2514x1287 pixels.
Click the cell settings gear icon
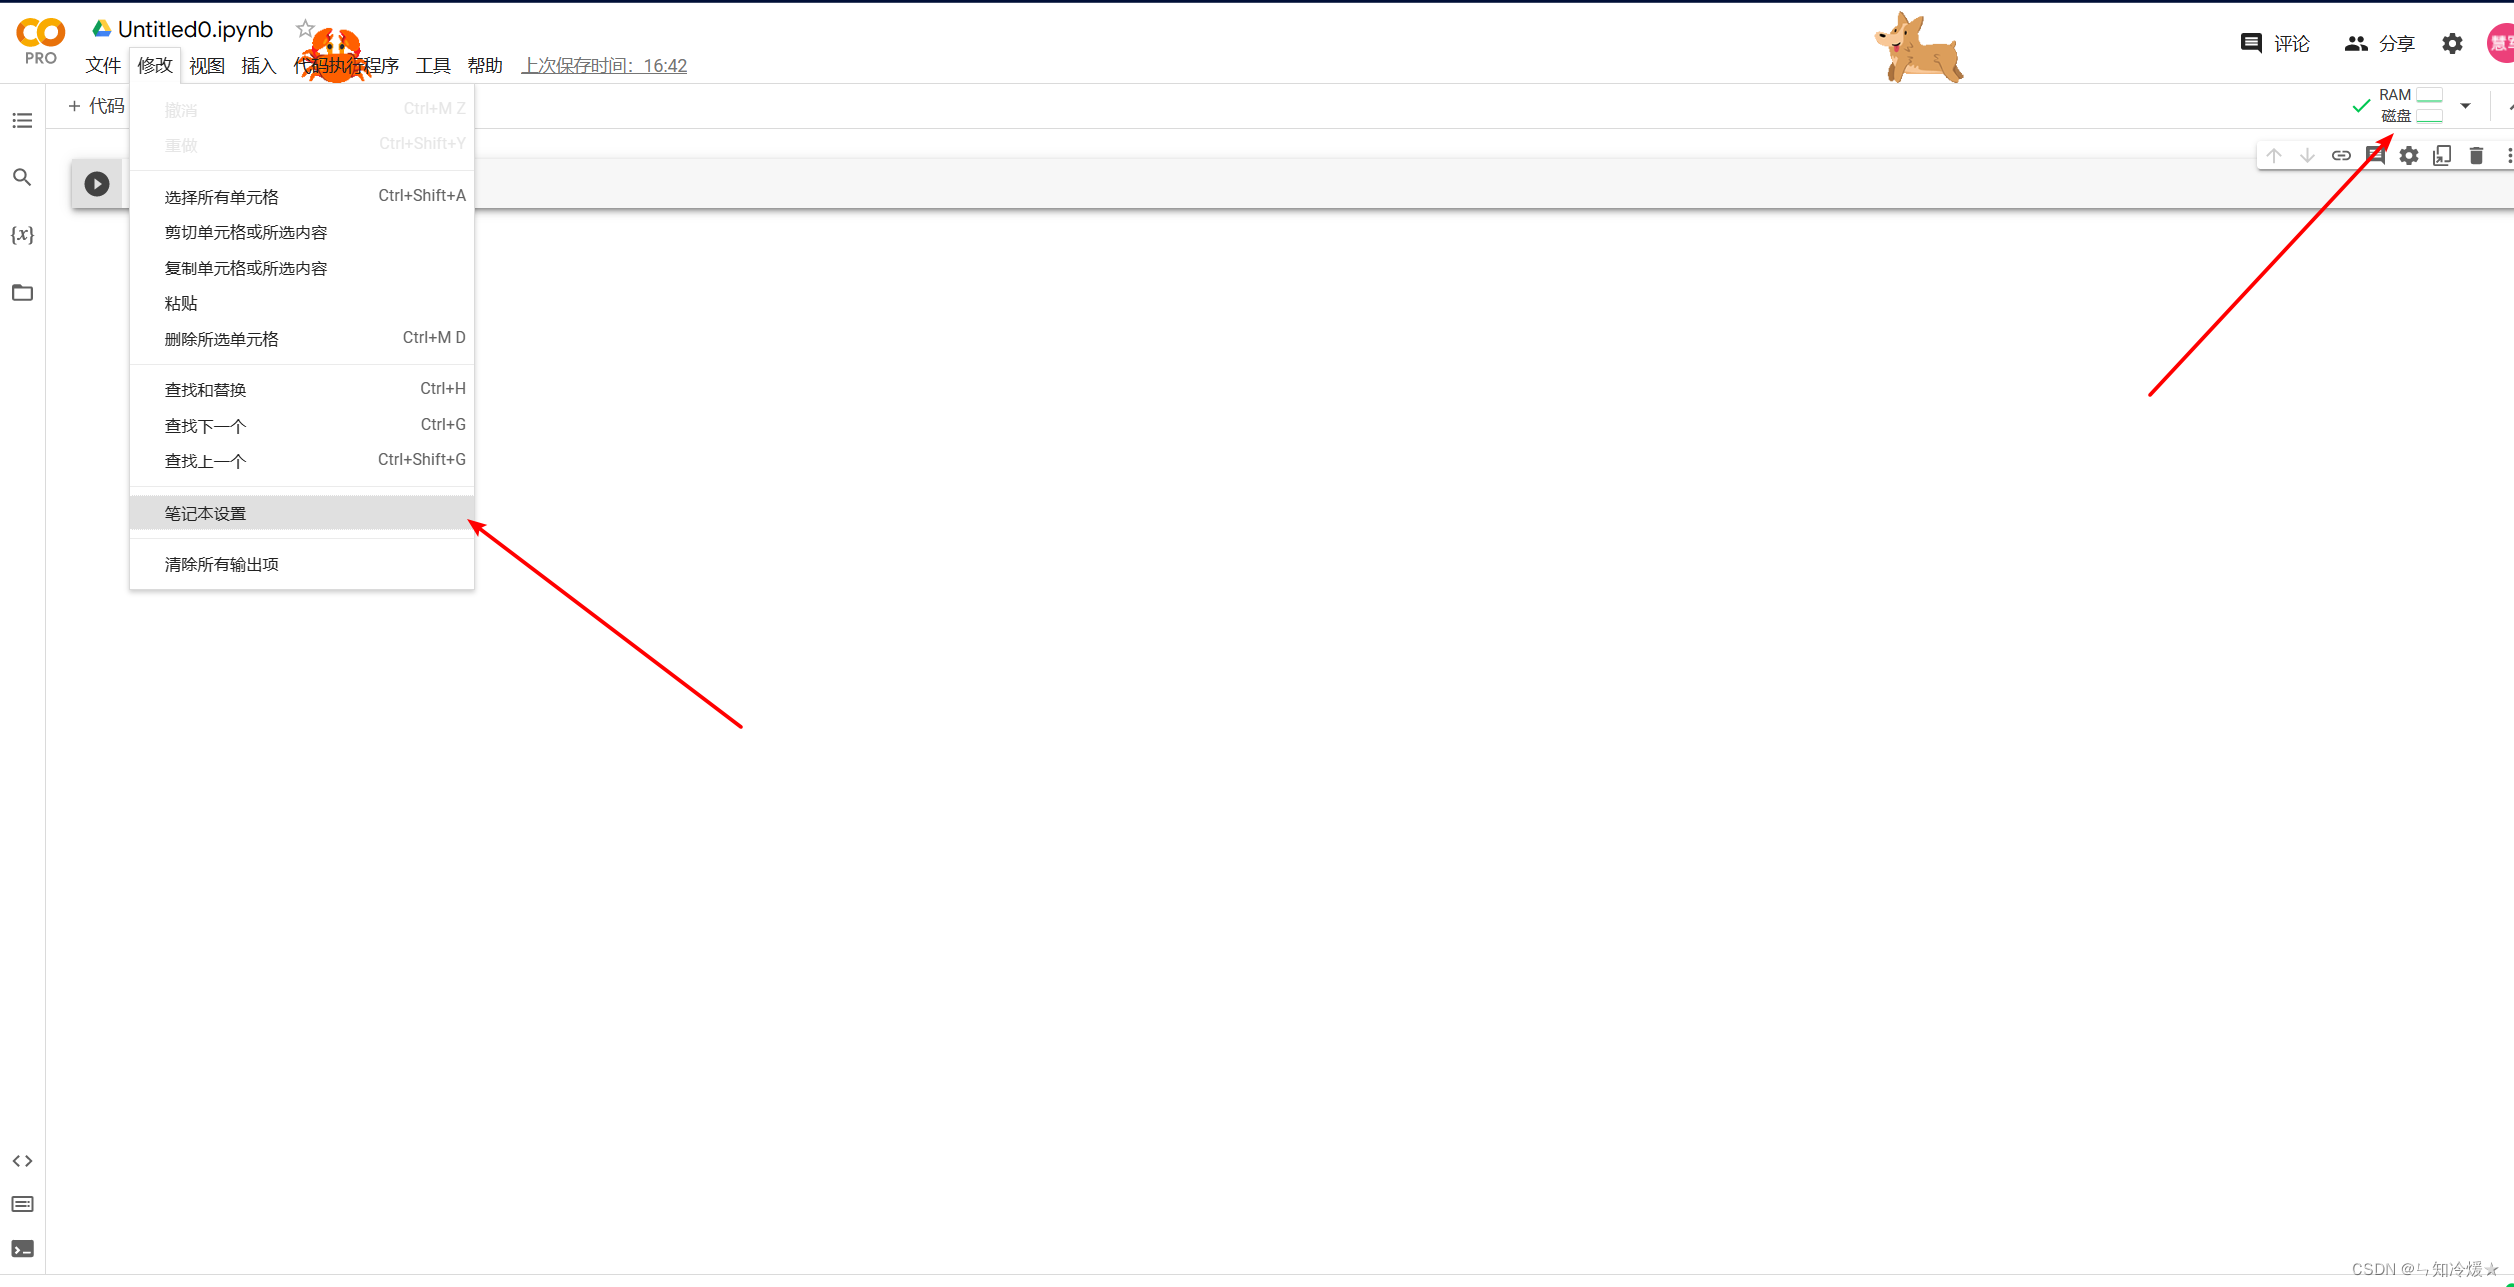coord(2407,156)
